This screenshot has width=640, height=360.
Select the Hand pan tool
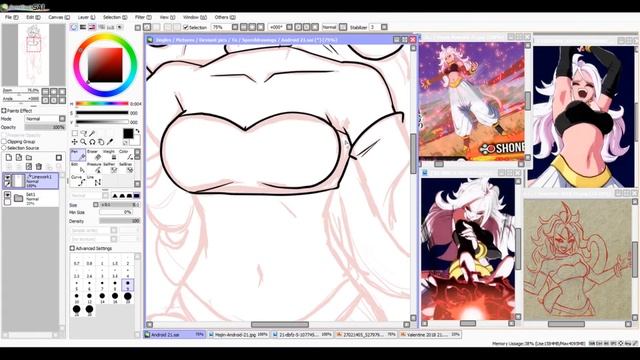[101, 142]
